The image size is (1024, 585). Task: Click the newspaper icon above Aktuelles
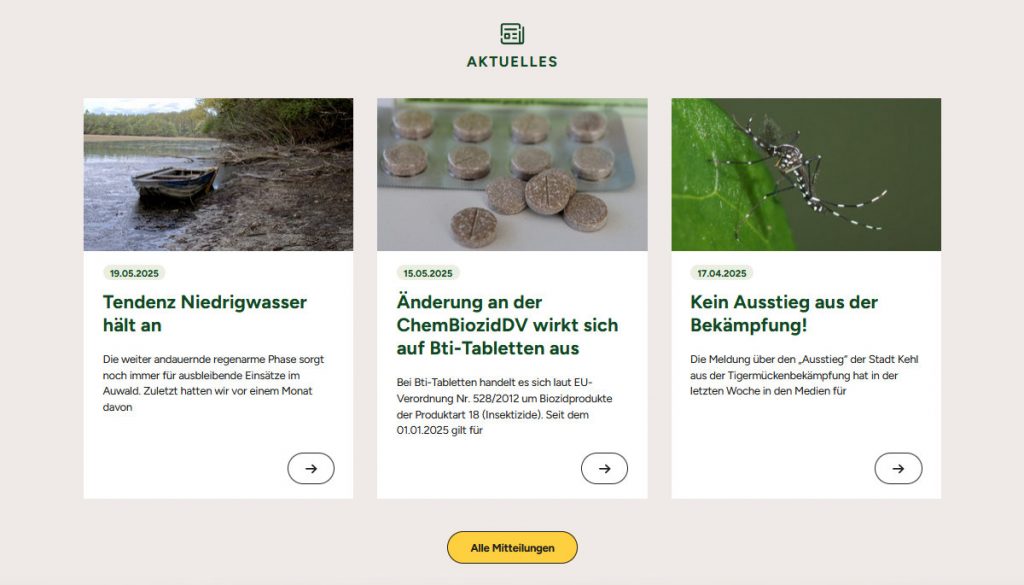pyautogui.click(x=512, y=34)
